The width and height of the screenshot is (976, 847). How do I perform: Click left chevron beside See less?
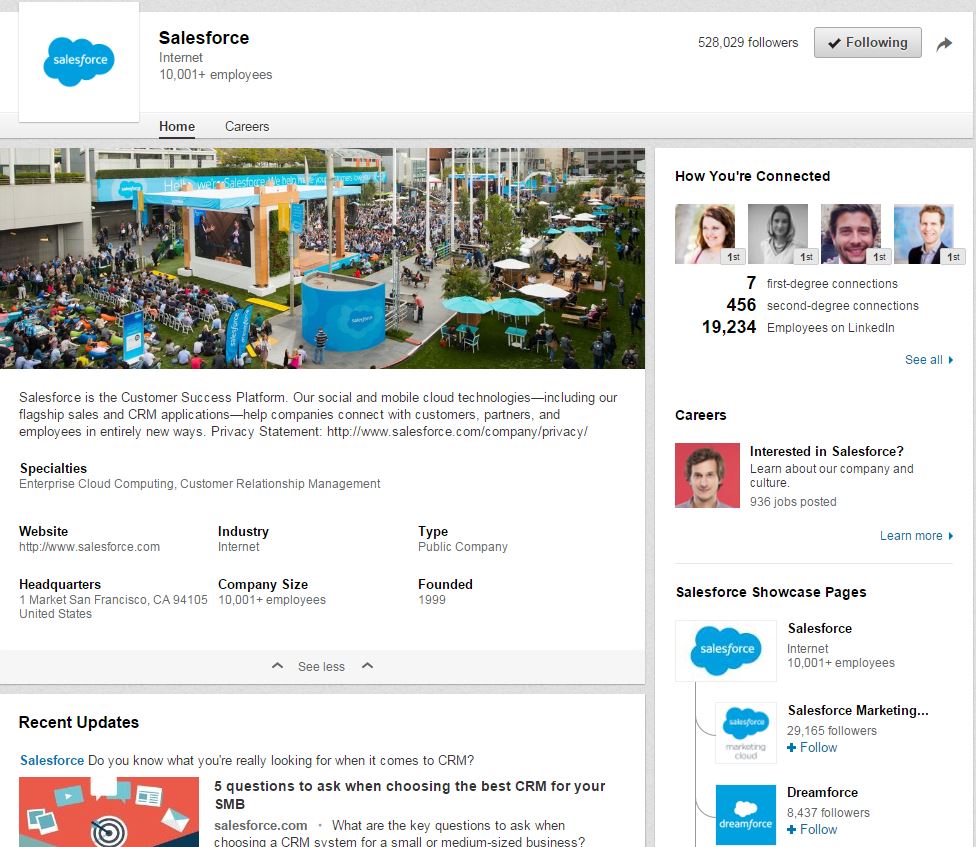(x=278, y=666)
